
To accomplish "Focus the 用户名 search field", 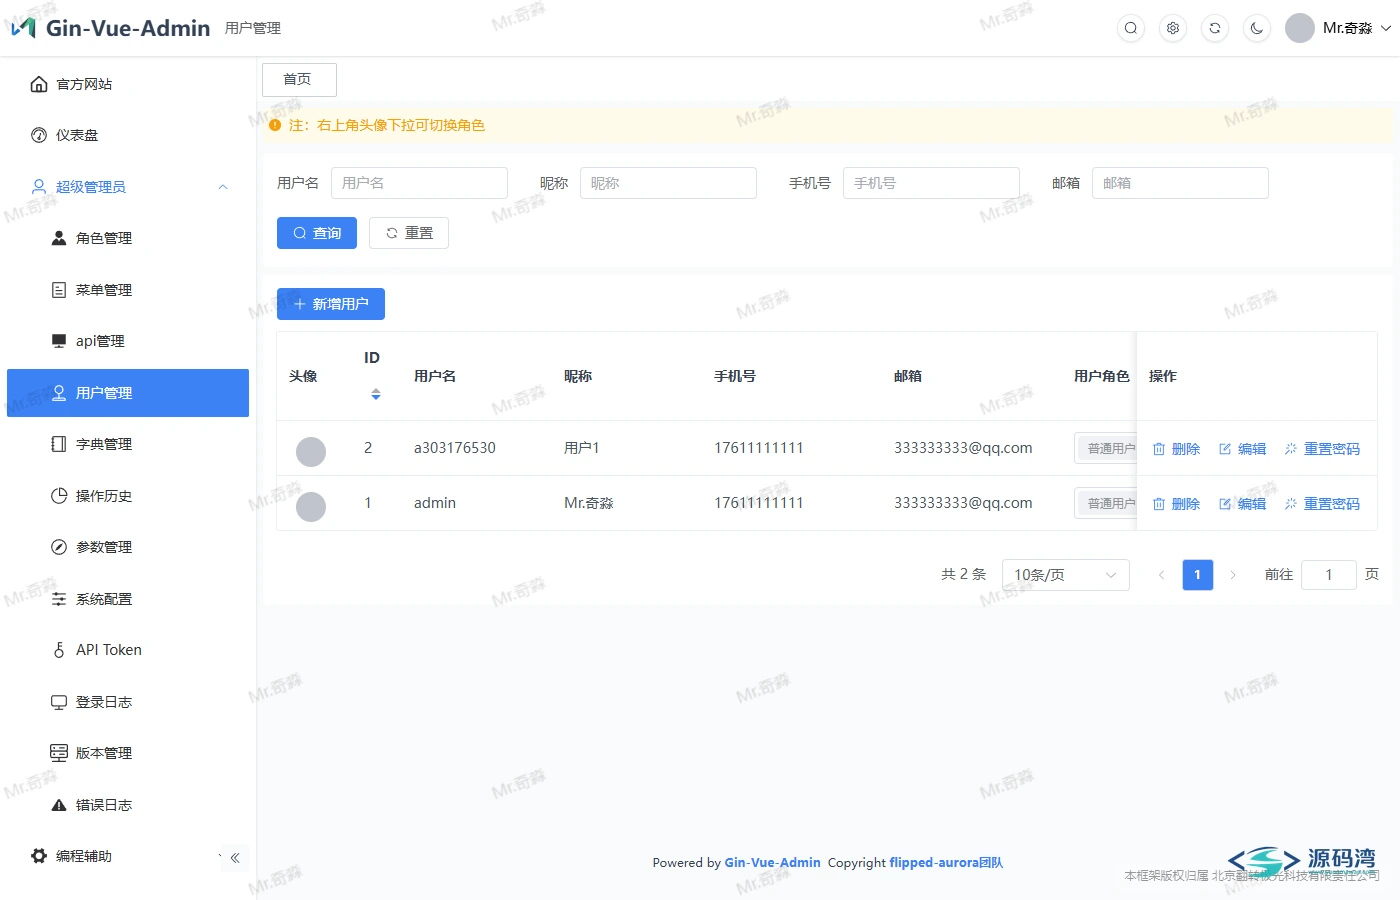I will [419, 183].
